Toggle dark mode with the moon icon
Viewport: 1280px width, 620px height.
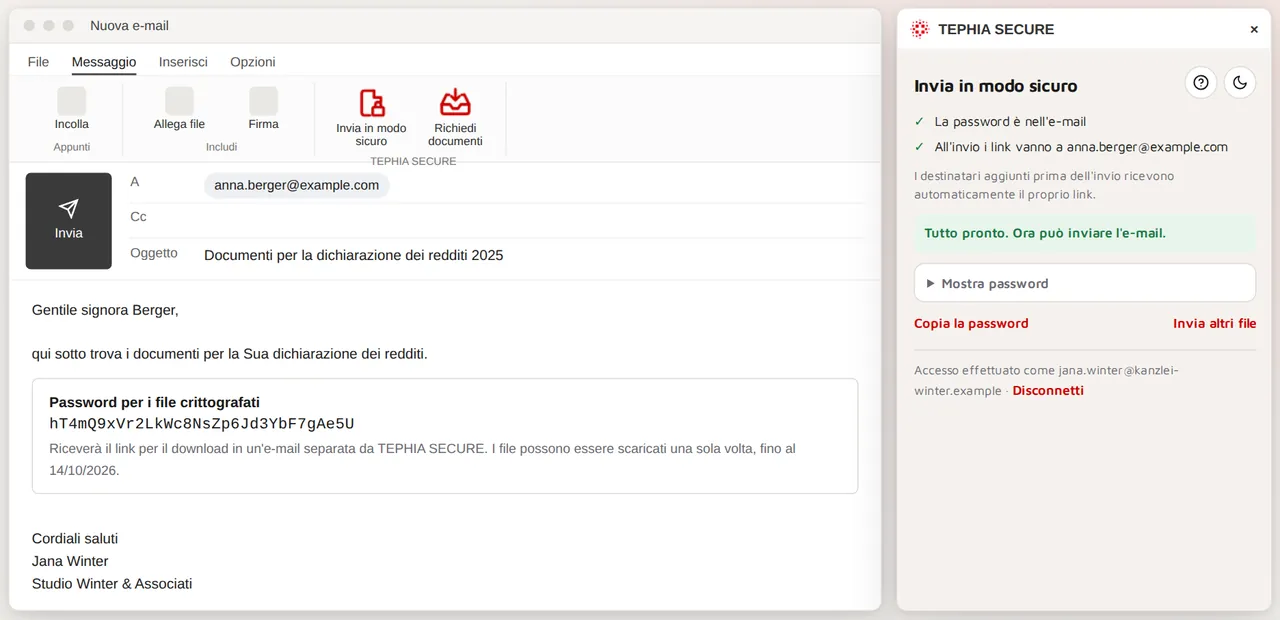pos(1240,83)
